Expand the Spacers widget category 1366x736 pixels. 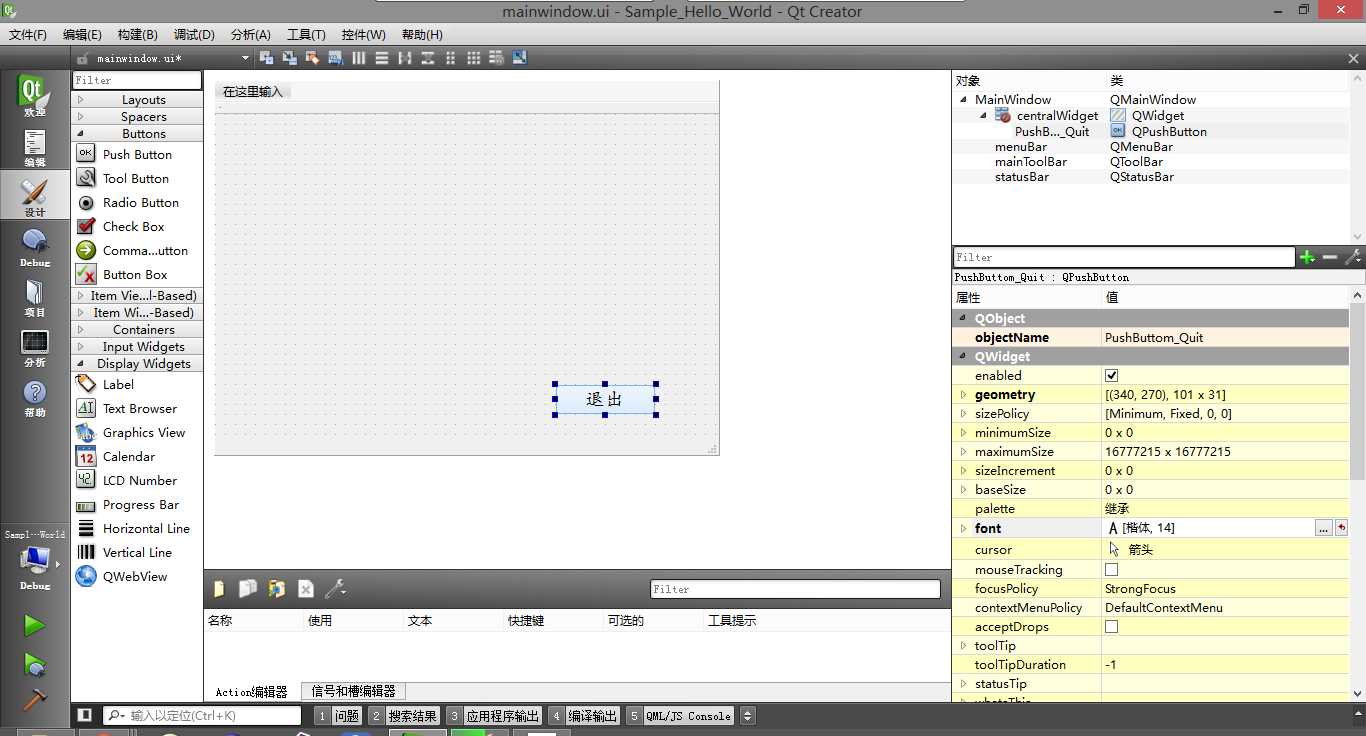click(137, 117)
